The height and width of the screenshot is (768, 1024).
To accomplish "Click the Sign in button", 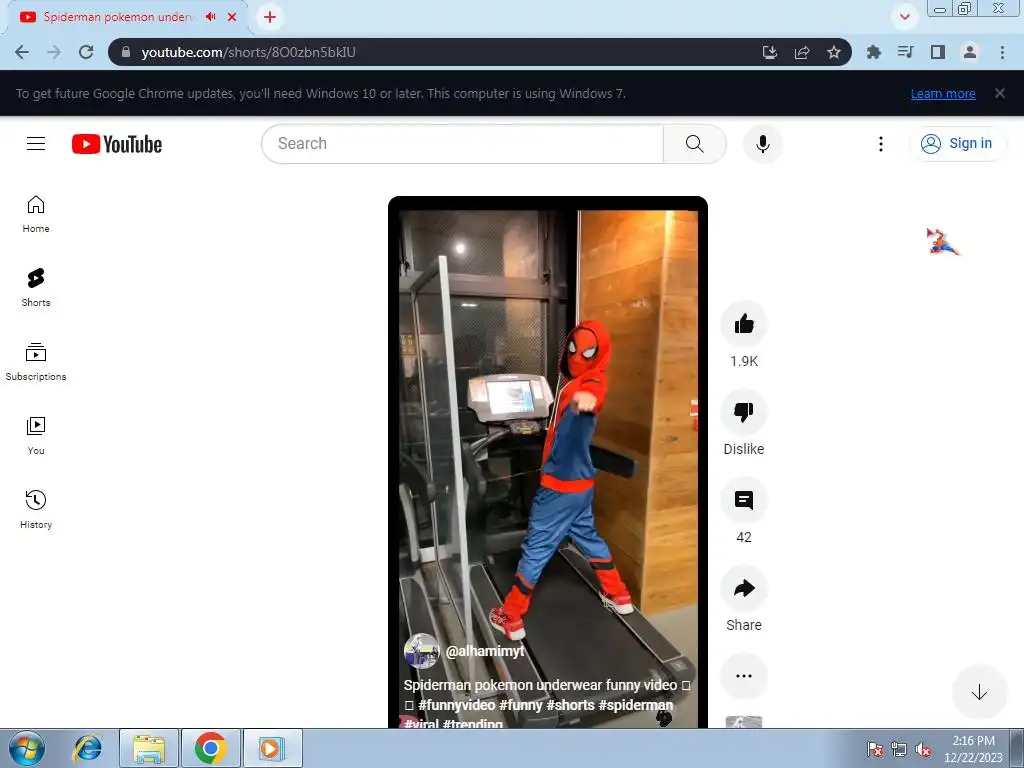I will click(x=957, y=144).
